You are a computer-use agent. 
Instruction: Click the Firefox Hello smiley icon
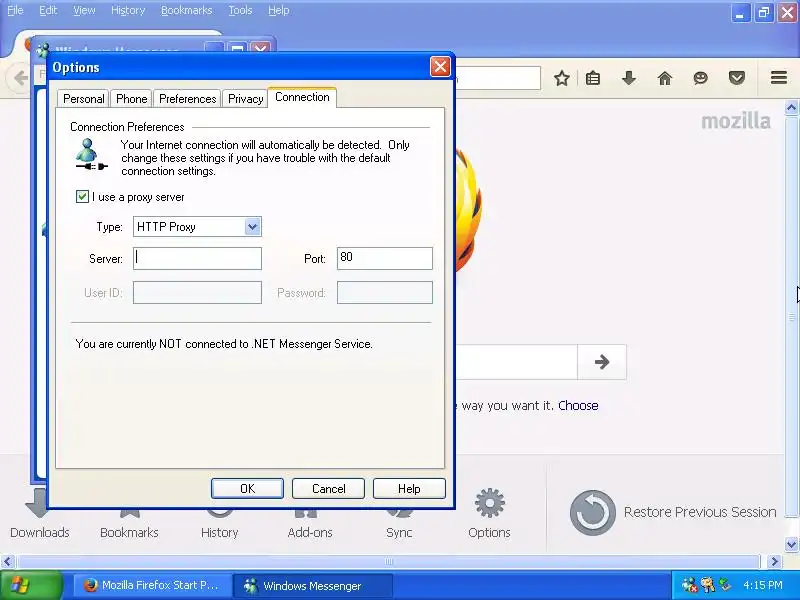[701, 78]
